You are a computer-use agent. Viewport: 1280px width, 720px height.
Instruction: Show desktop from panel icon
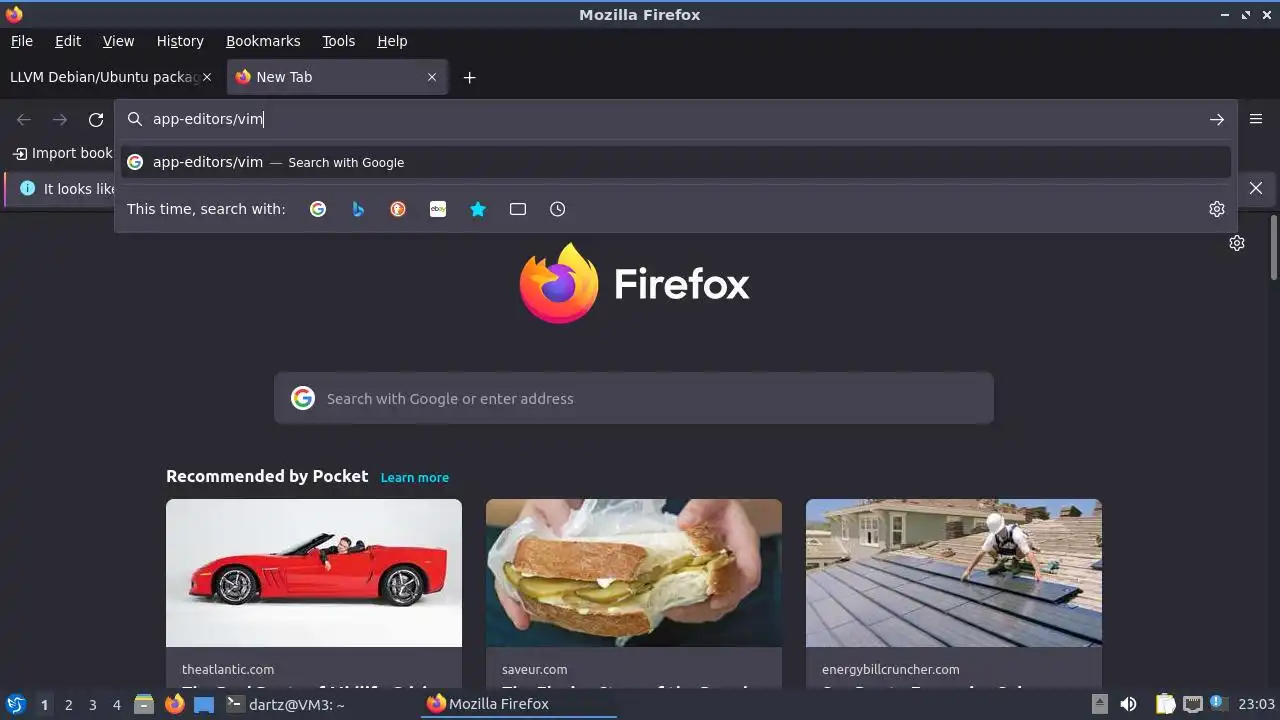[204, 704]
